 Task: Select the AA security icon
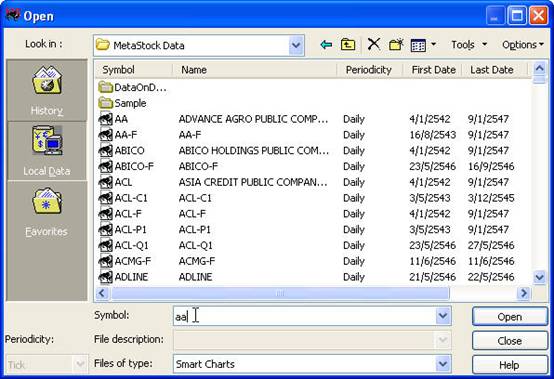[105, 119]
